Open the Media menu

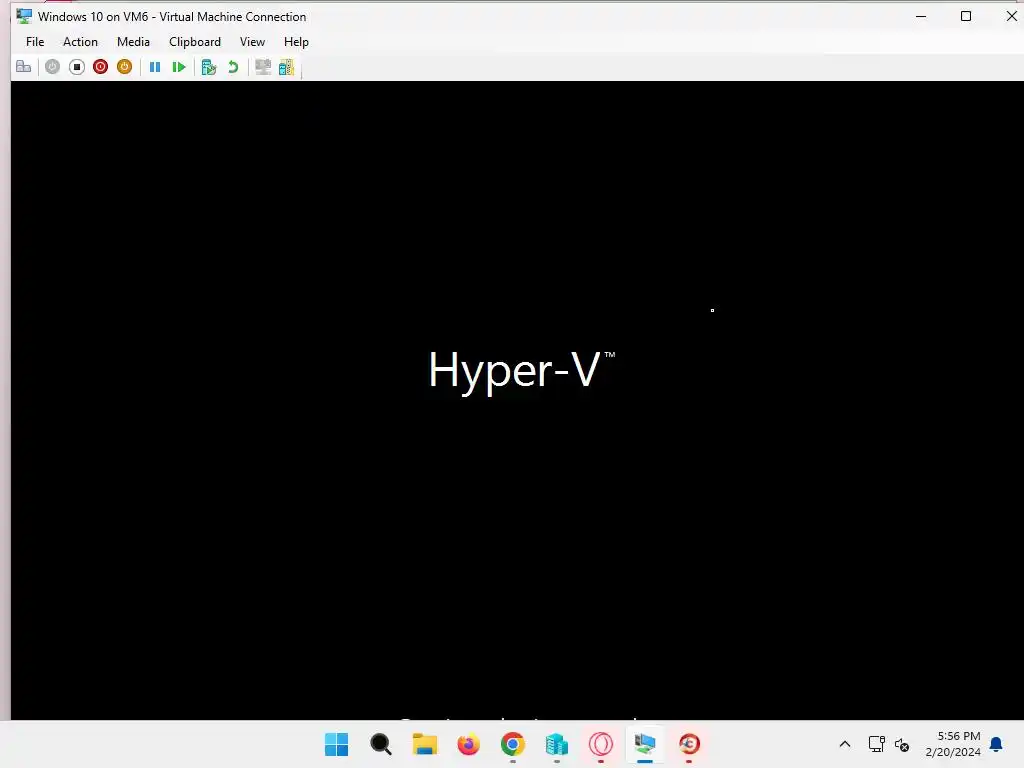coord(133,42)
